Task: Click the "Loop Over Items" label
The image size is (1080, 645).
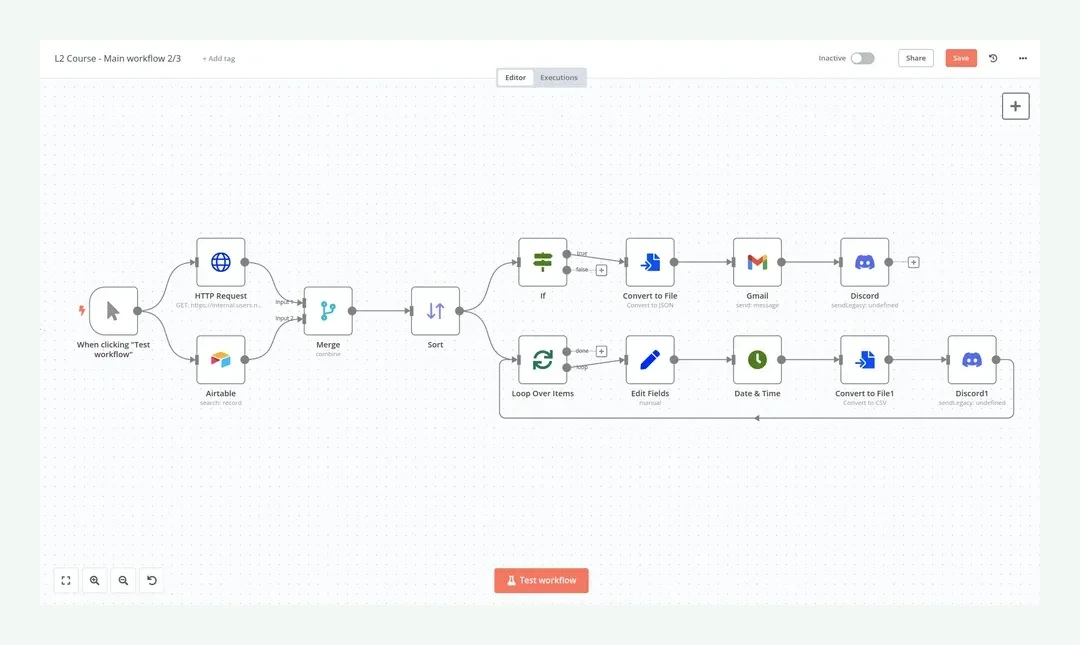Action: 543,393
